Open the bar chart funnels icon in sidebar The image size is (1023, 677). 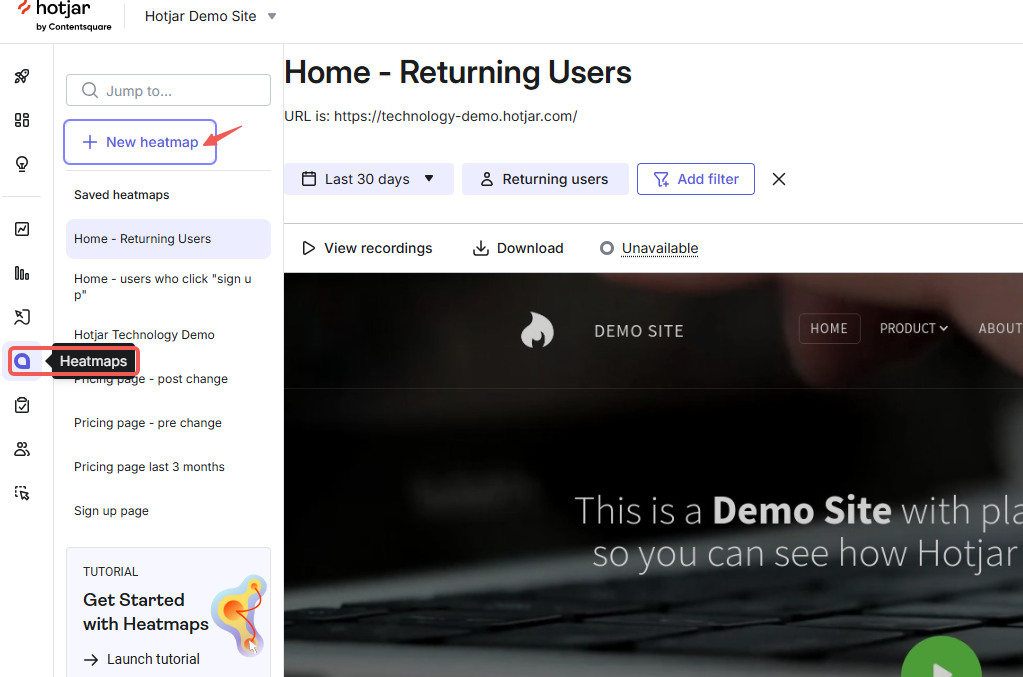coord(22,273)
